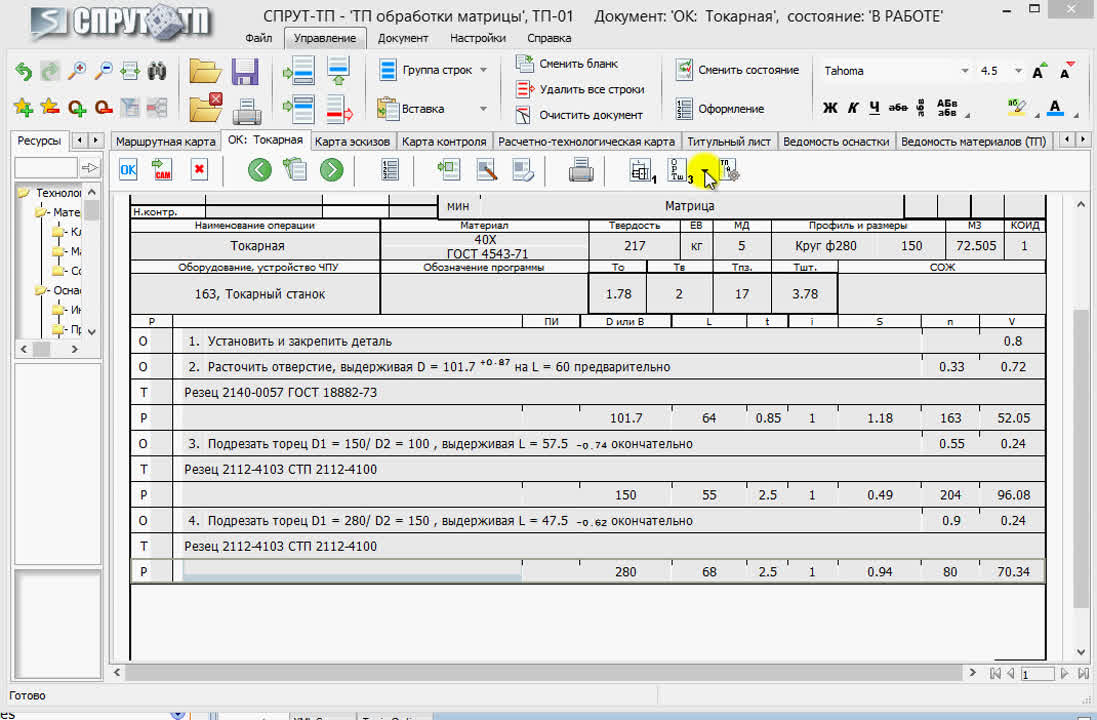Click the edit form pencil icon
This screenshot has height=720, width=1097.
tap(486, 170)
